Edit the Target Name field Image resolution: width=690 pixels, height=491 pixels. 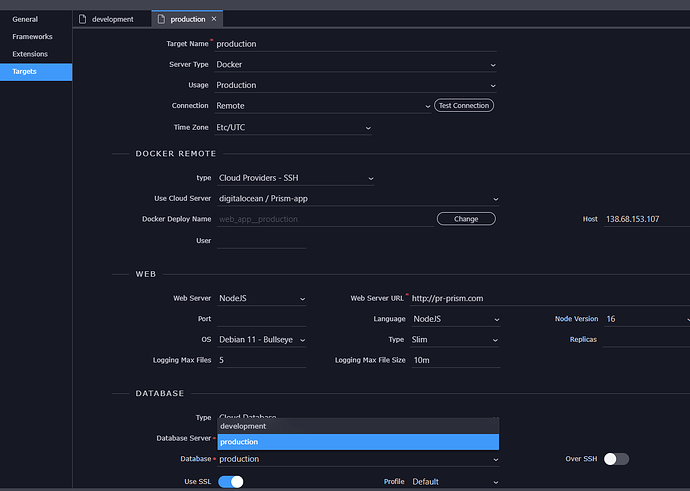[356, 44]
